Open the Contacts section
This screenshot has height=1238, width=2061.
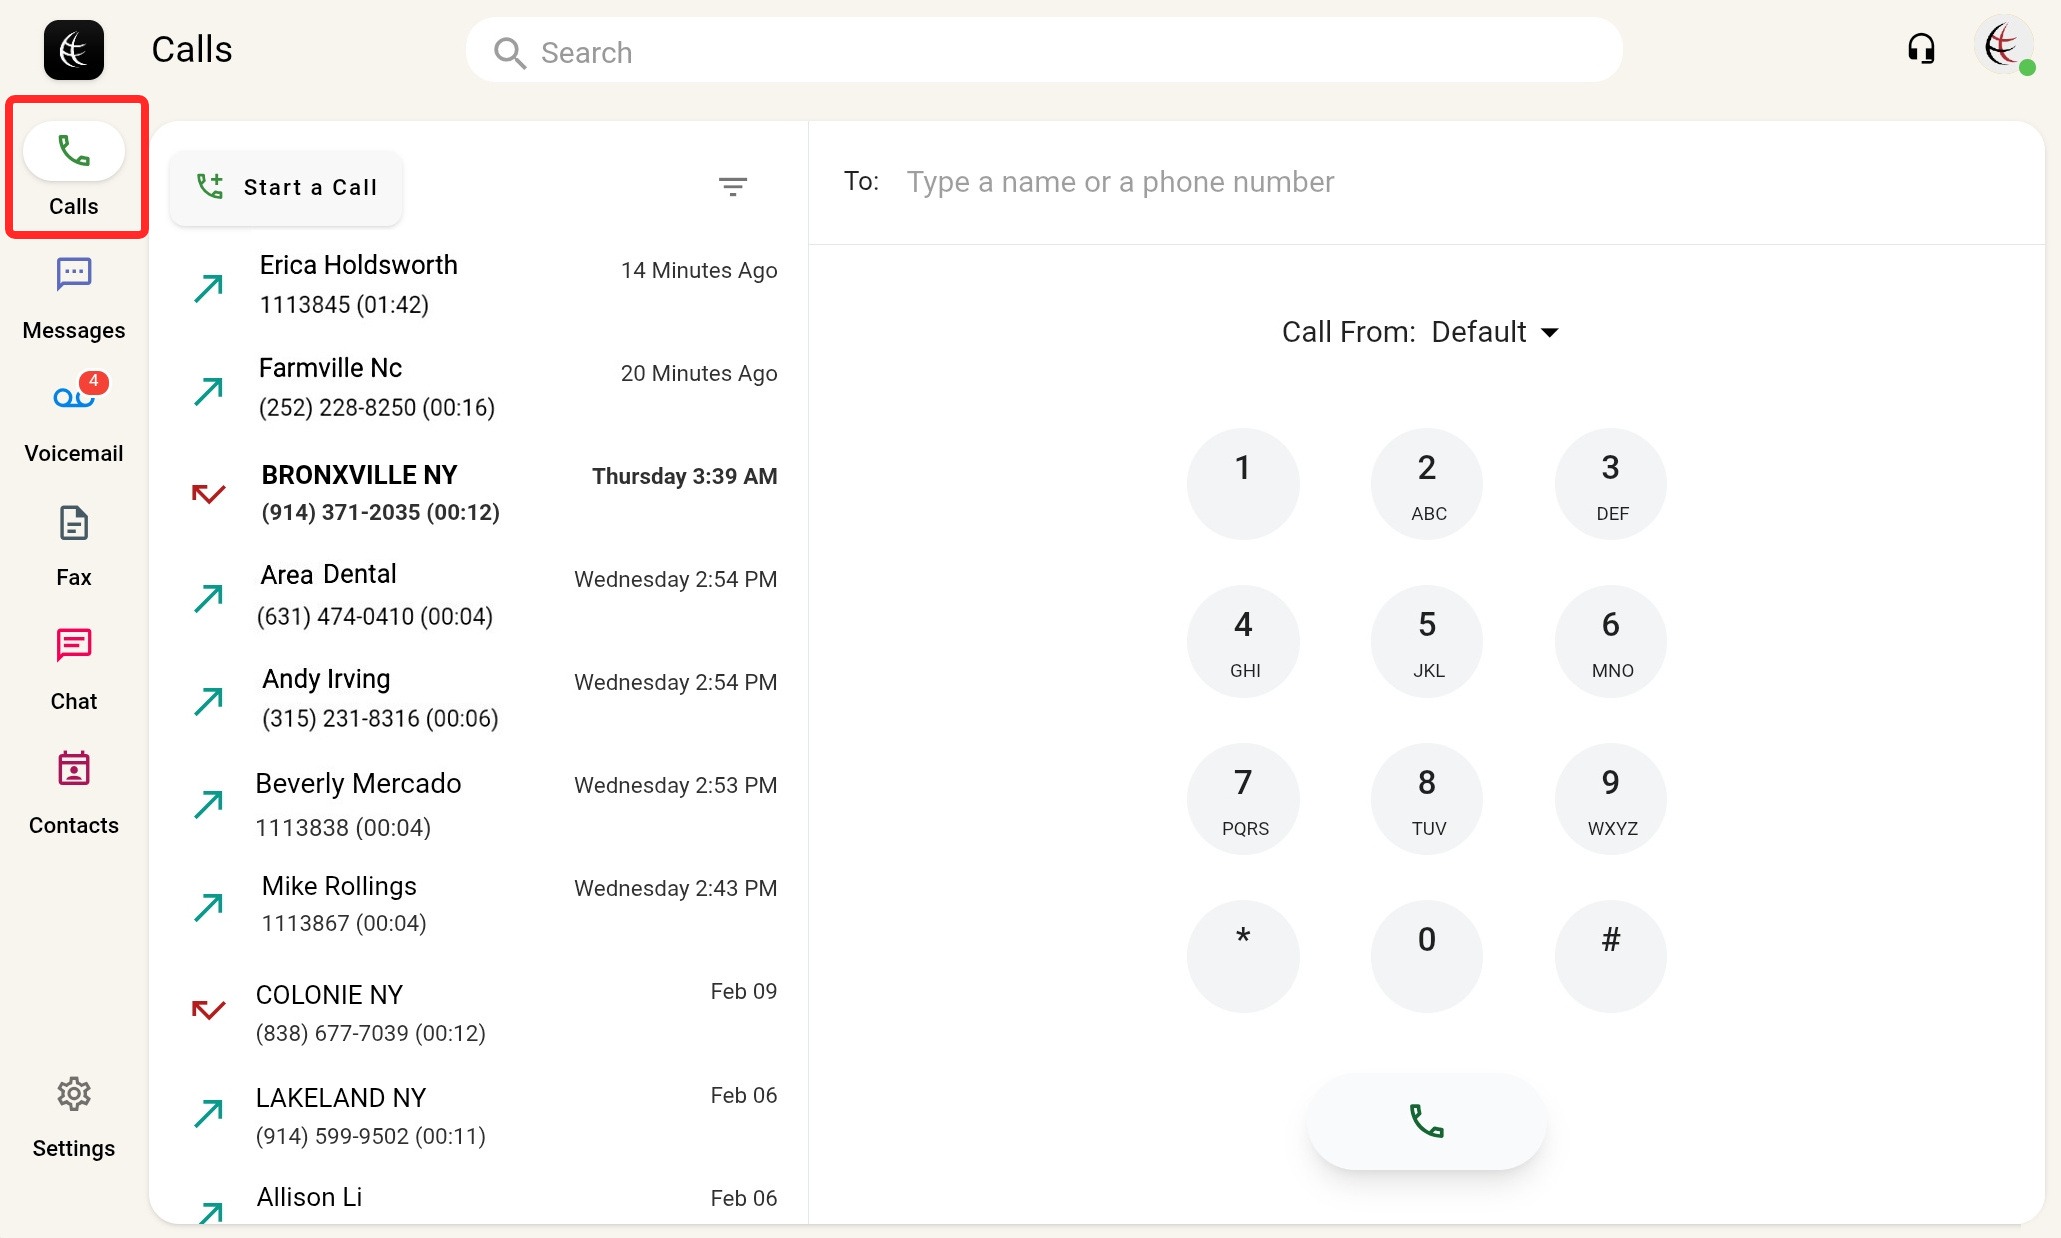pos(74,793)
